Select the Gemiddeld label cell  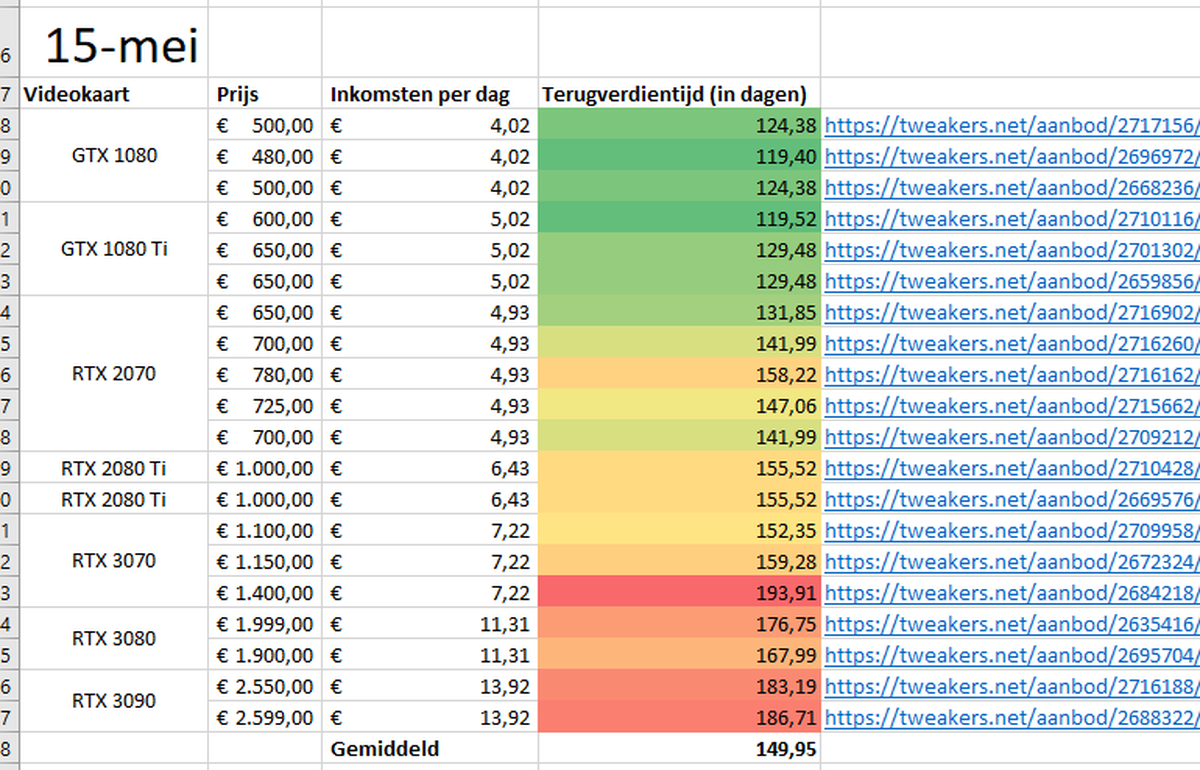[430, 748]
